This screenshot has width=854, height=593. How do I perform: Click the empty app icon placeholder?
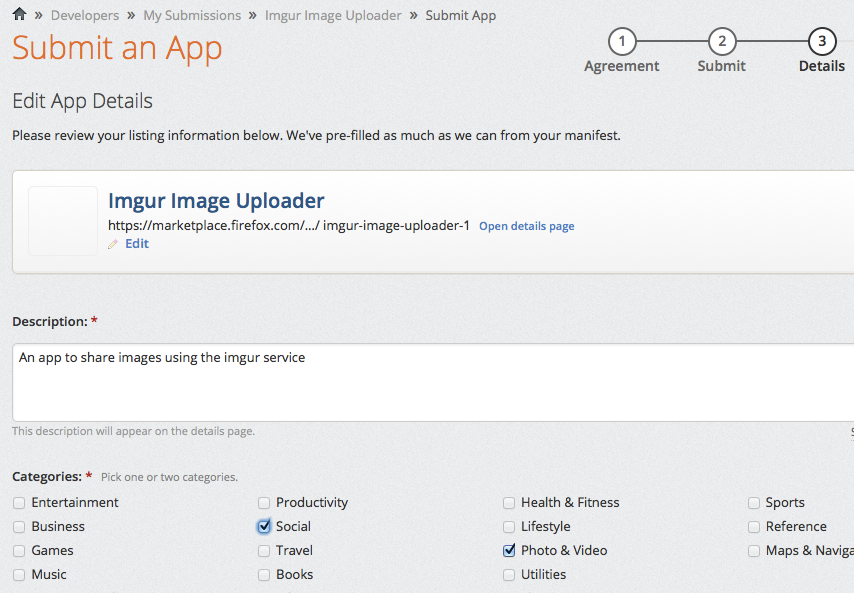coord(63,221)
